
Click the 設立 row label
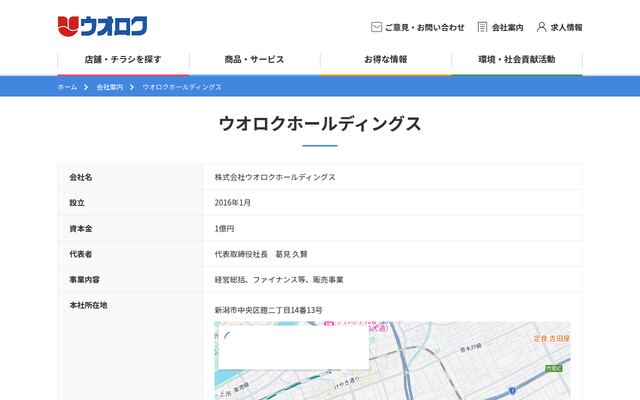[77, 203]
